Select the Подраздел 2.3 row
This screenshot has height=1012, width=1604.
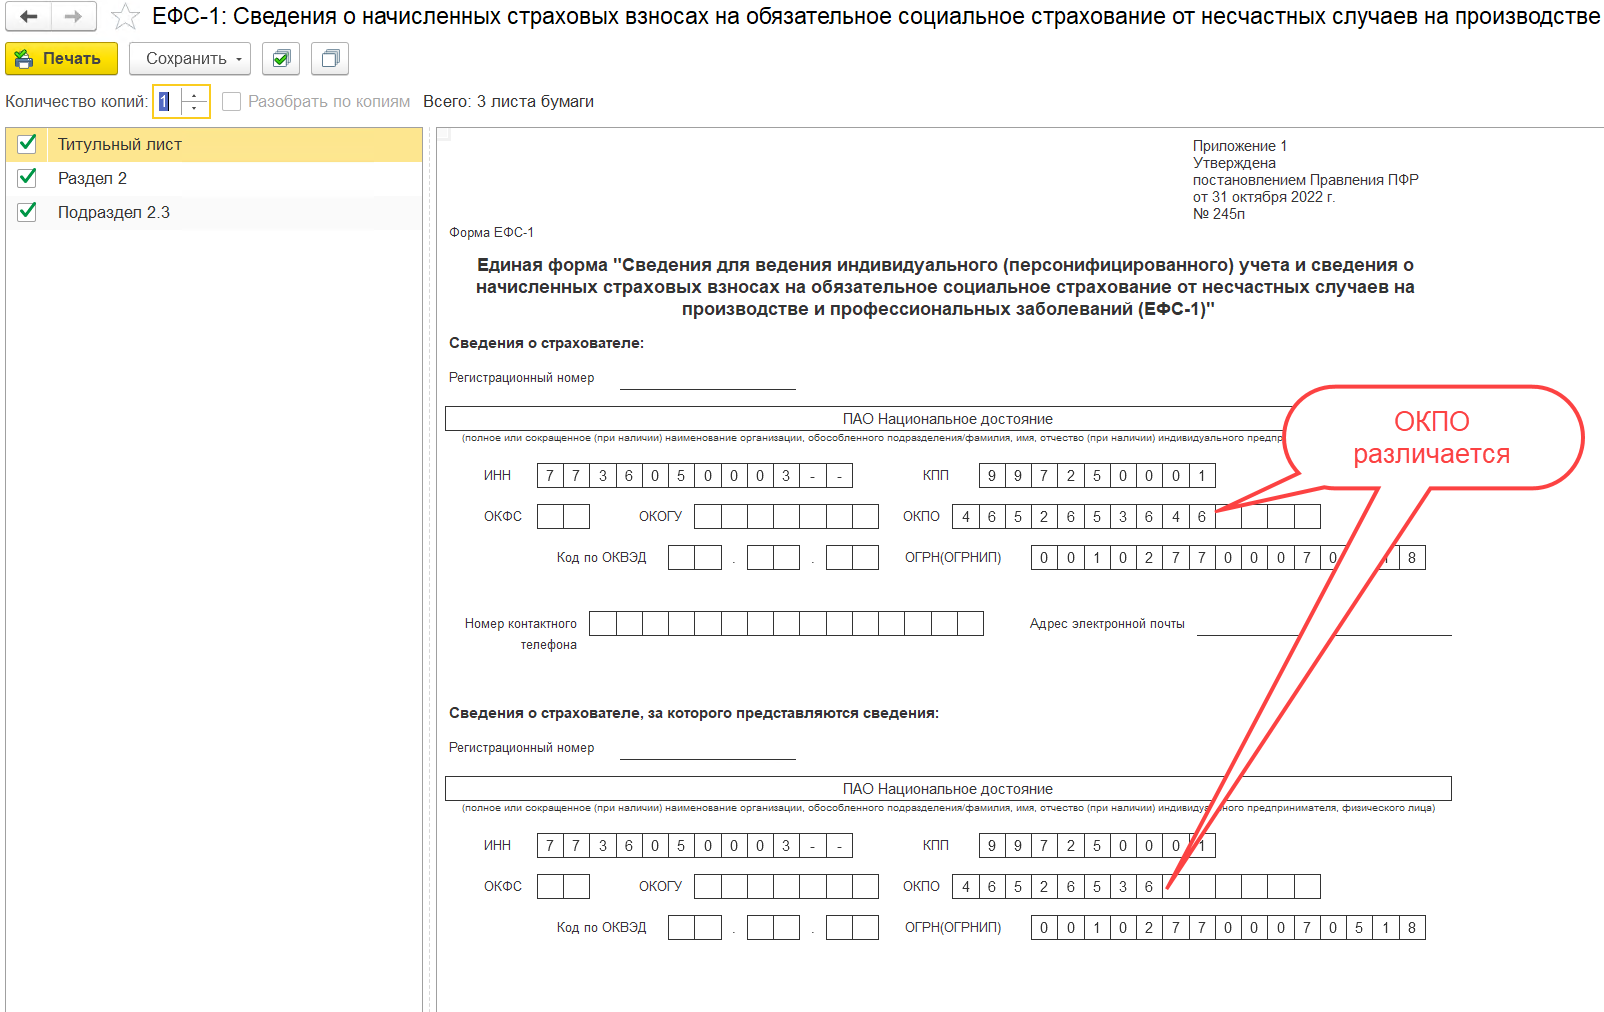coord(214,212)
